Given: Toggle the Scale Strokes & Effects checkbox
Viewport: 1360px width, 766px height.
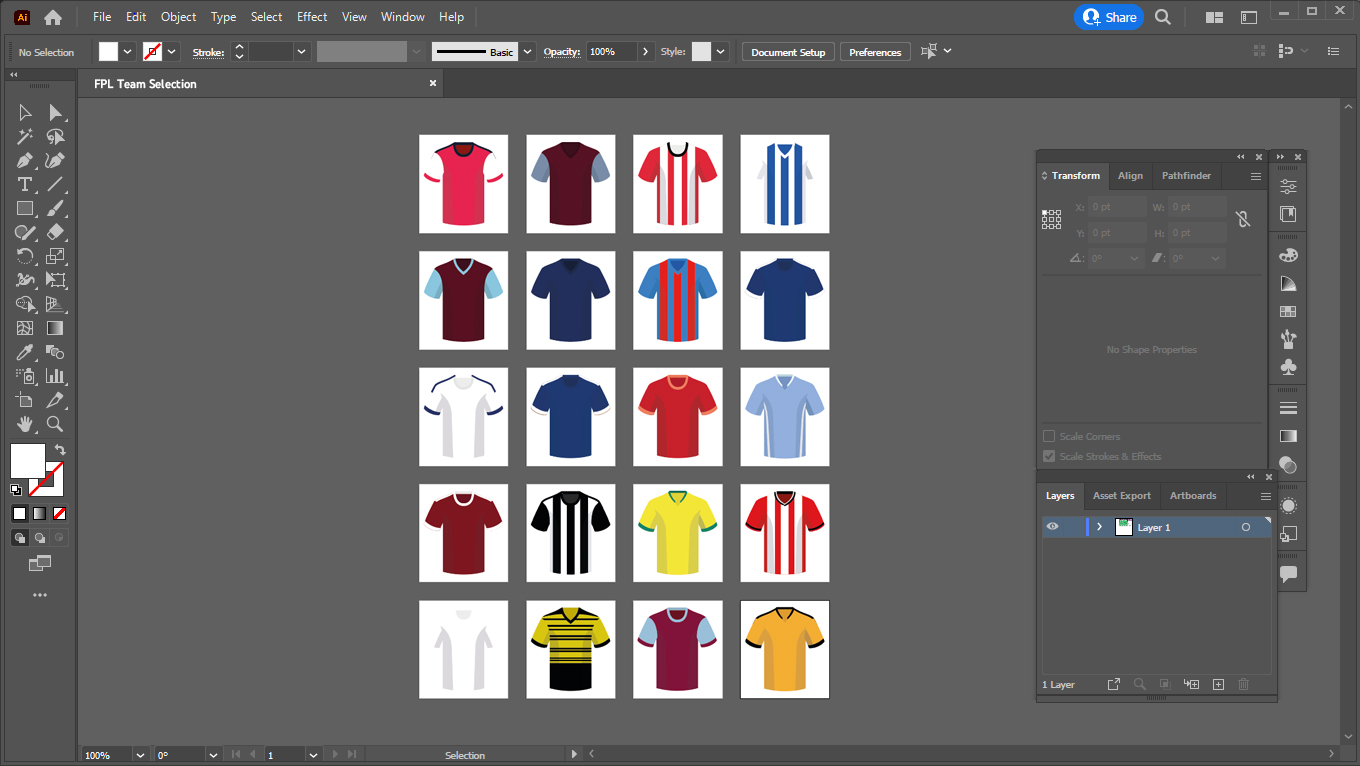Looking at the screenshot, I should click(x=1049, y=456).
